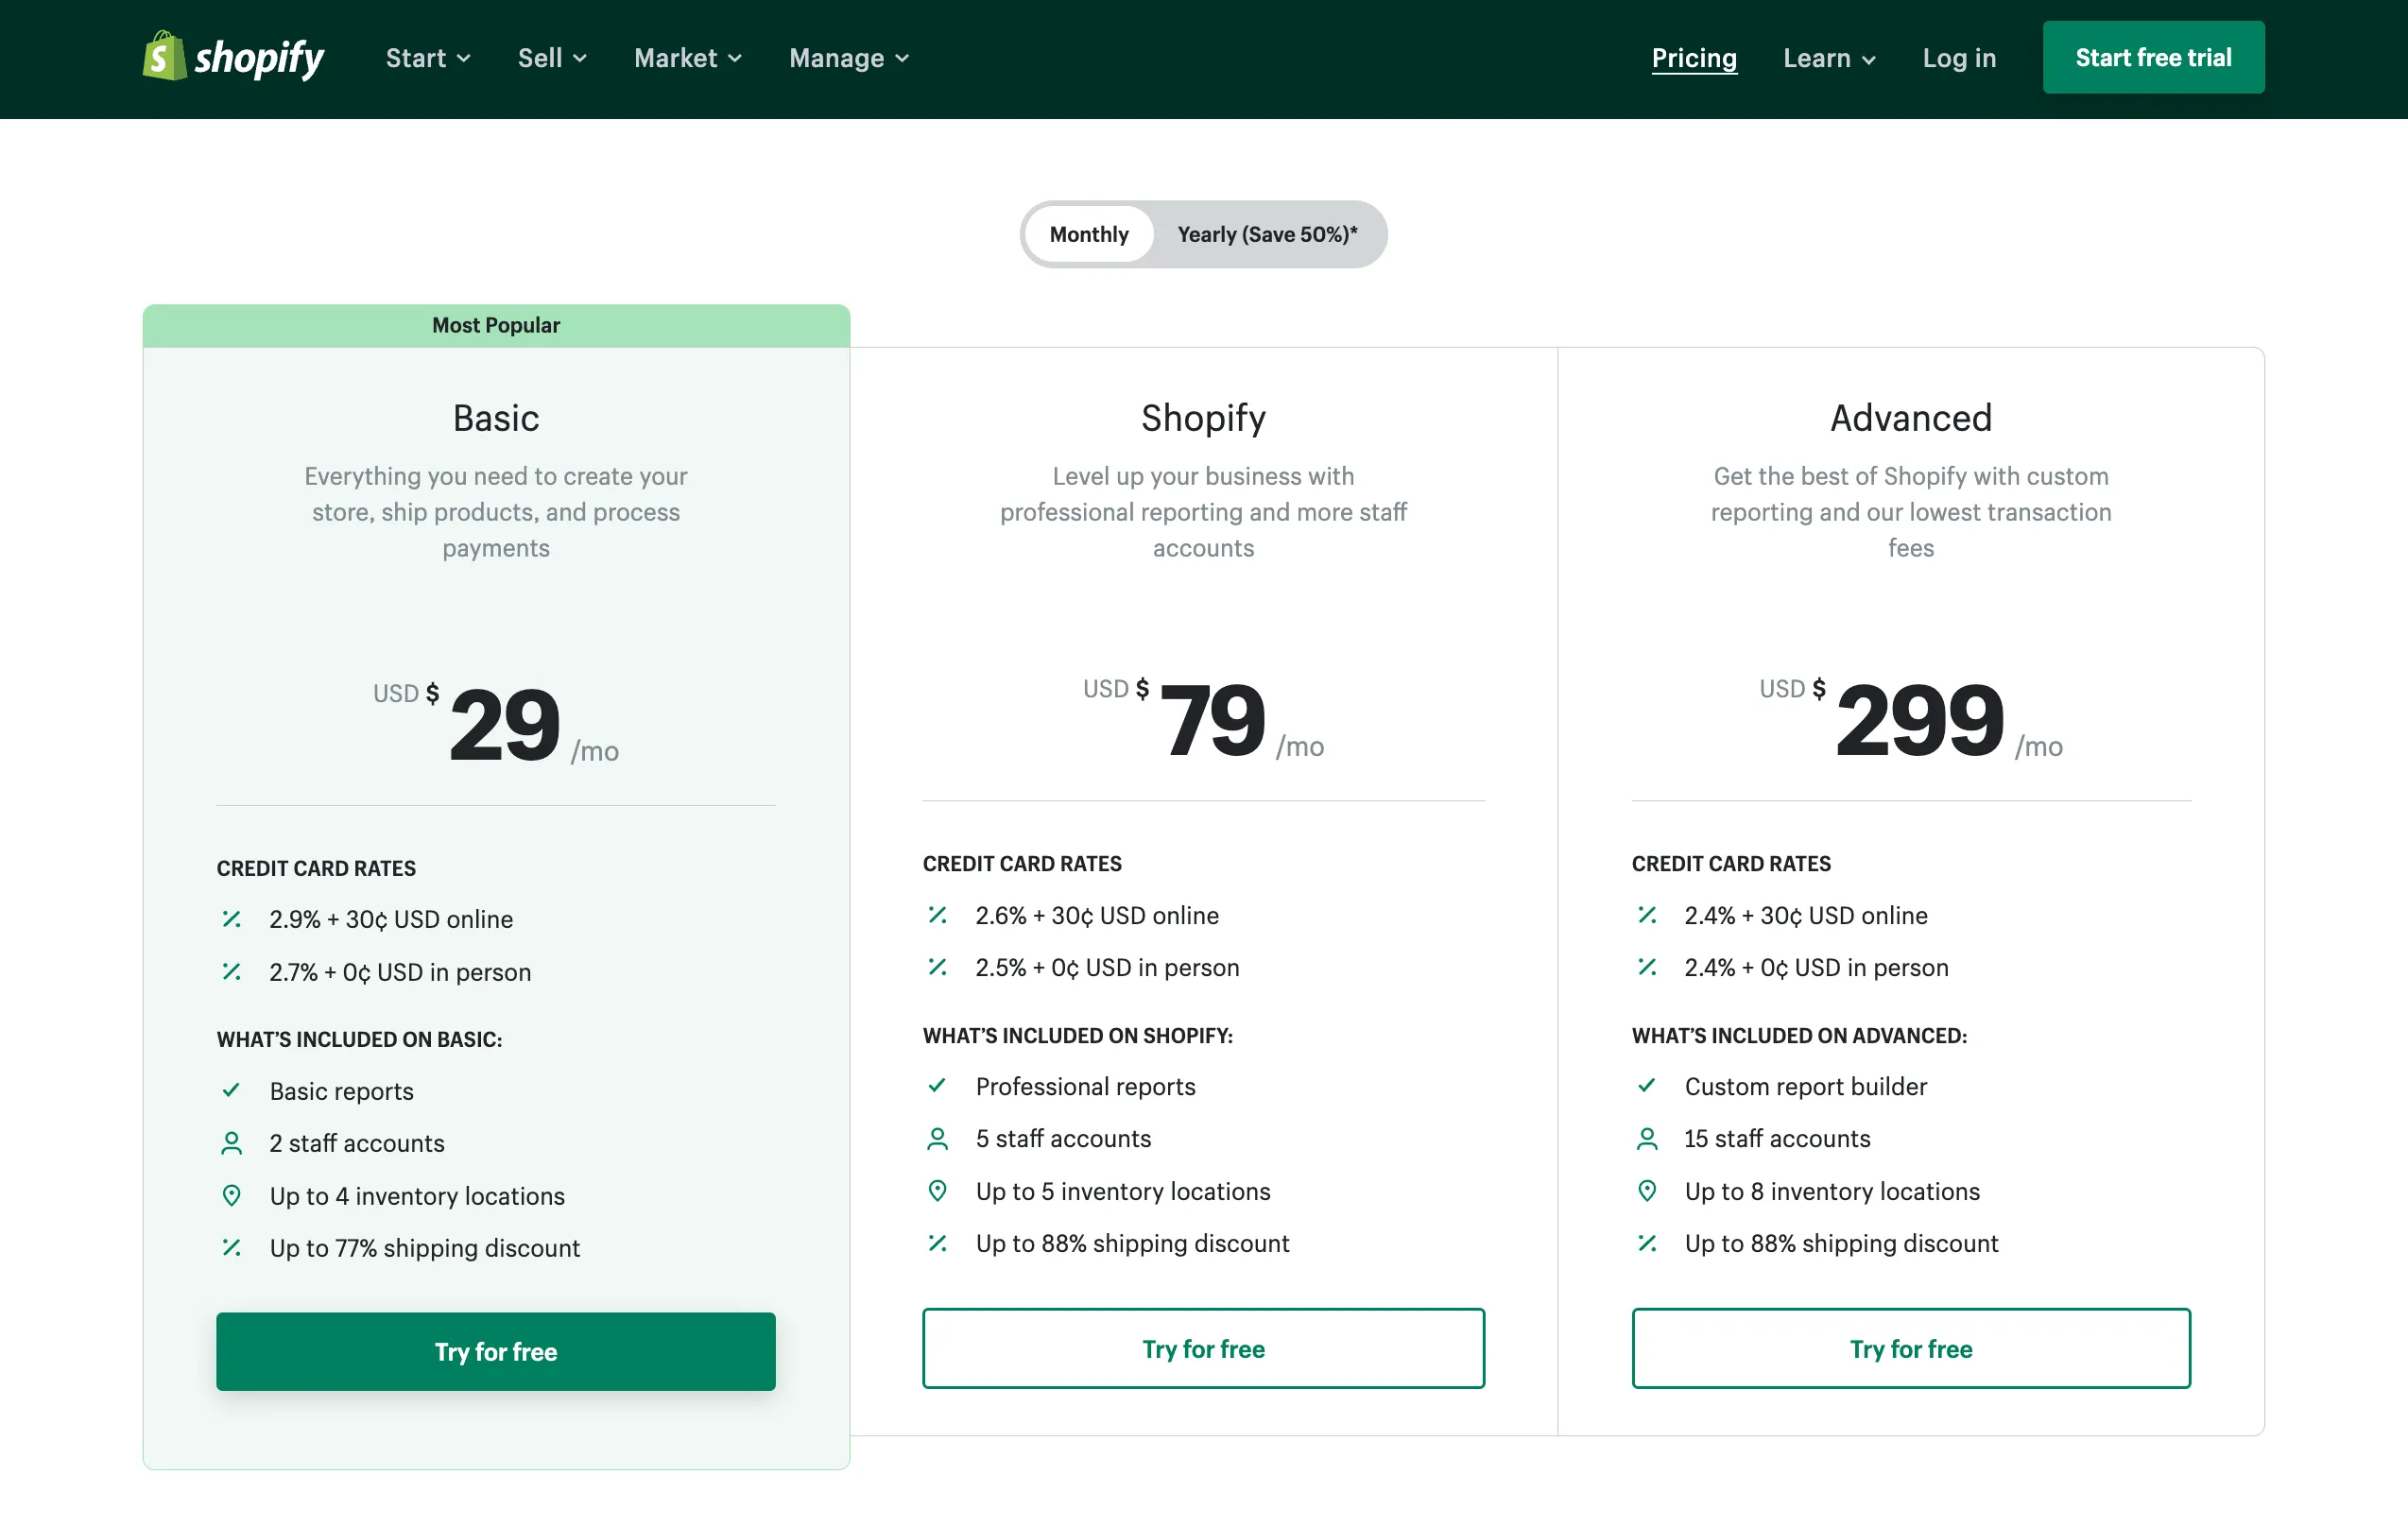Click the percent icon beside Up to 77% shipping discount

[x=231, y=1247]
